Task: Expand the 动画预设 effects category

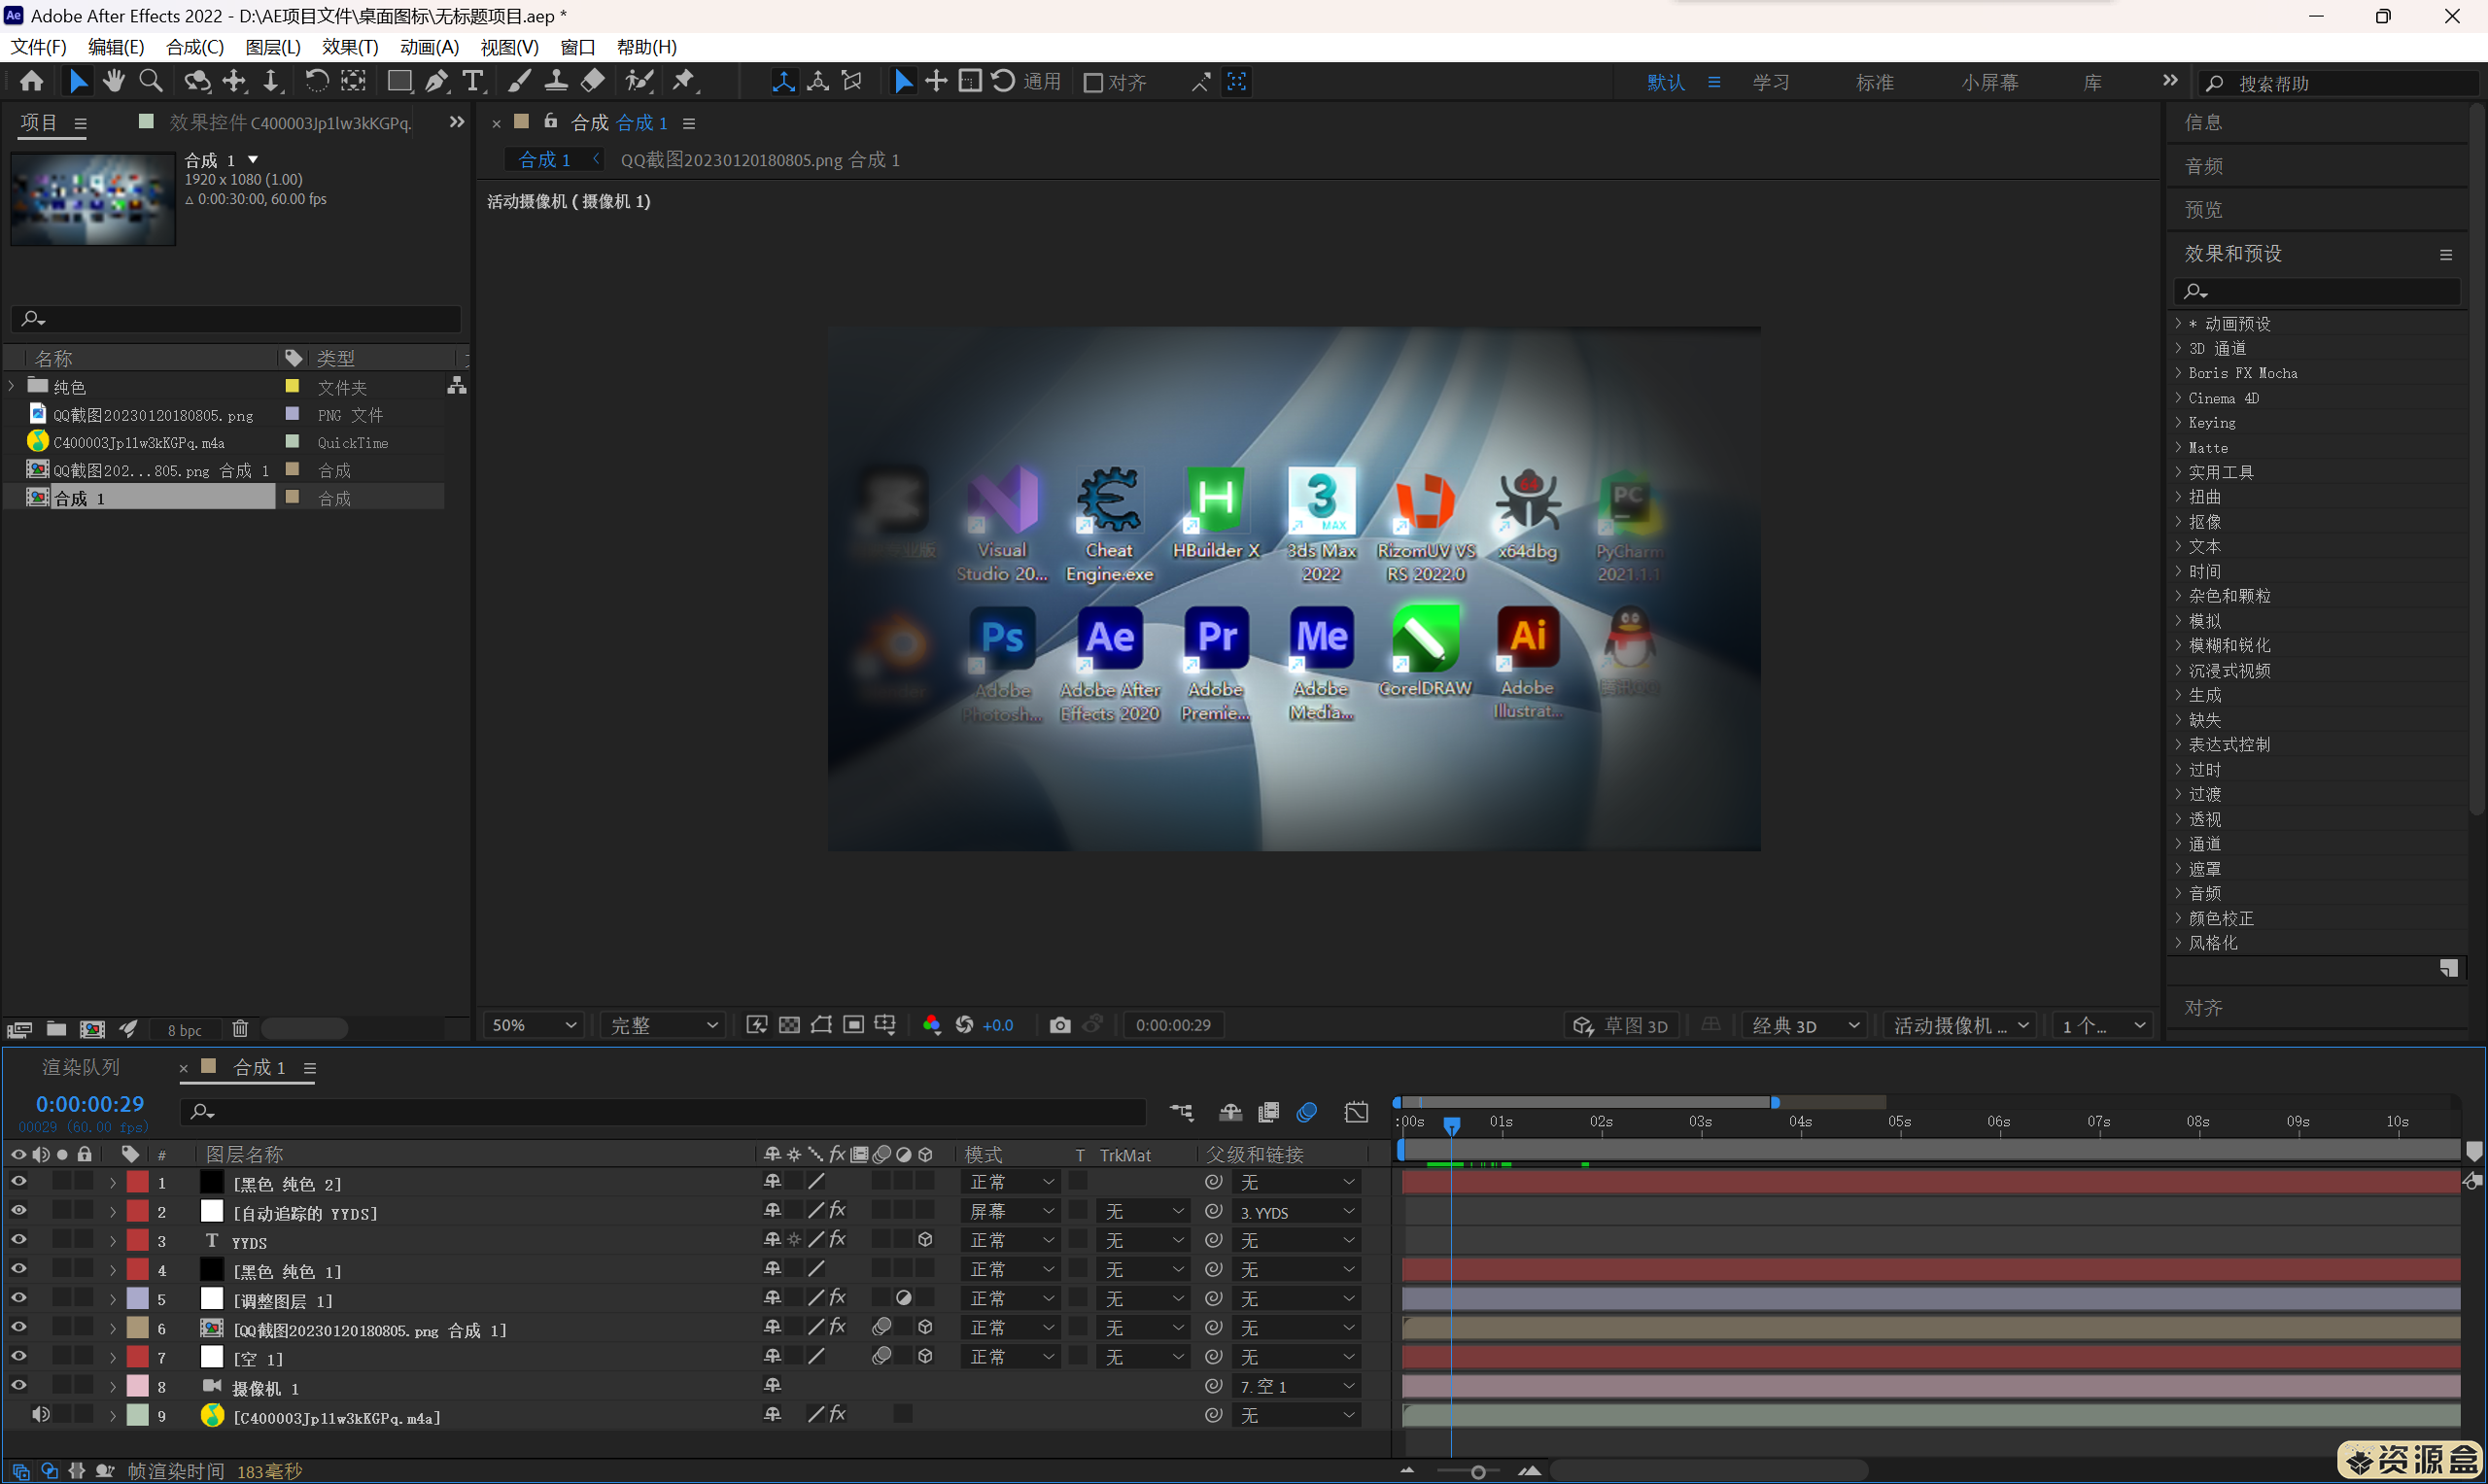Action: pyautogui.click(x=2178, y=323)
